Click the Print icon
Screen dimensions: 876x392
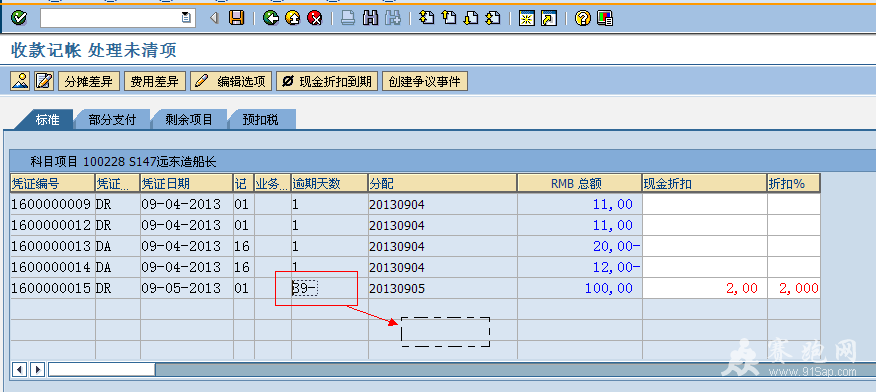[348, 18]
